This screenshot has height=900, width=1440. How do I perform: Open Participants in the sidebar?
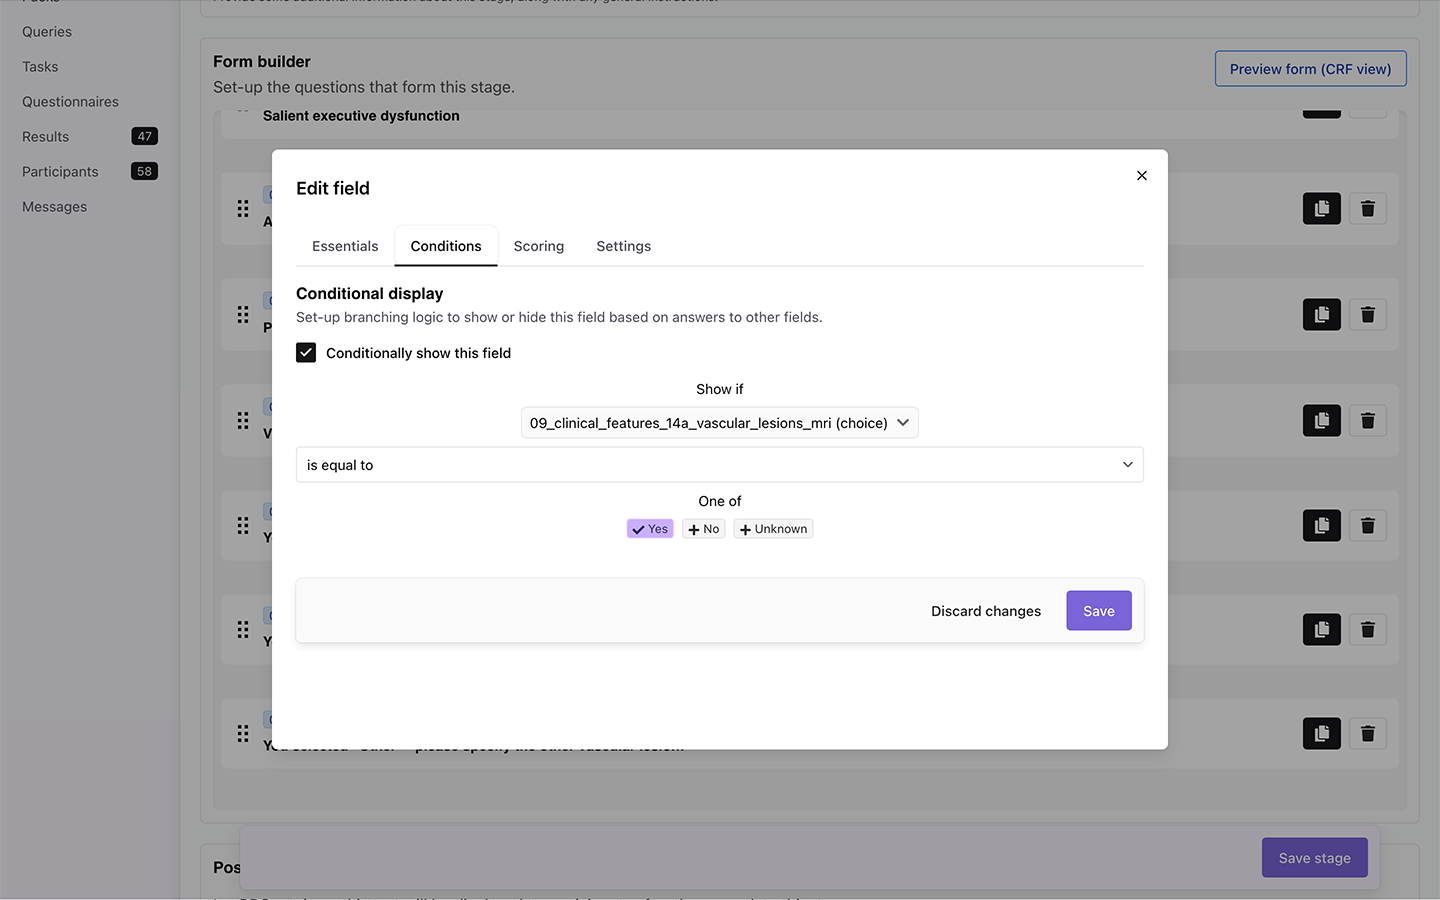(x=60, y=172)
